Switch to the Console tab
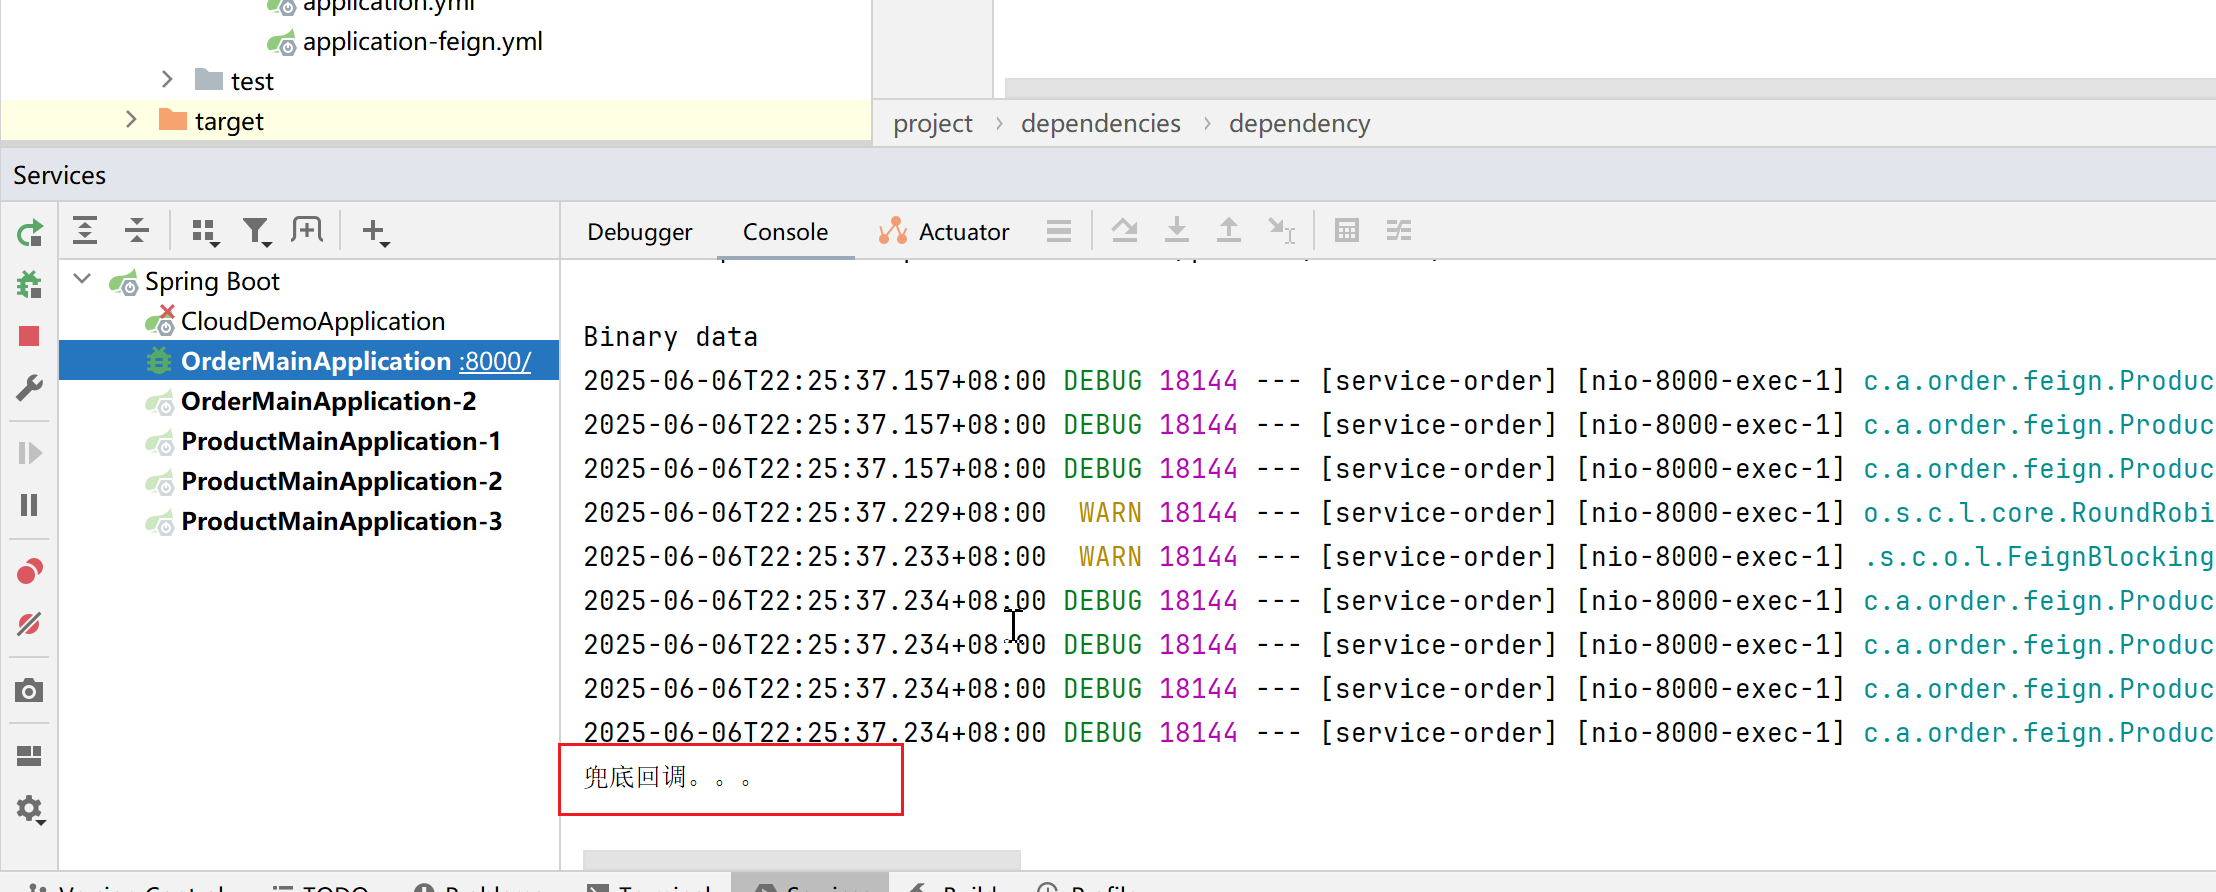The image size is (2216, 892). point(785,232)
